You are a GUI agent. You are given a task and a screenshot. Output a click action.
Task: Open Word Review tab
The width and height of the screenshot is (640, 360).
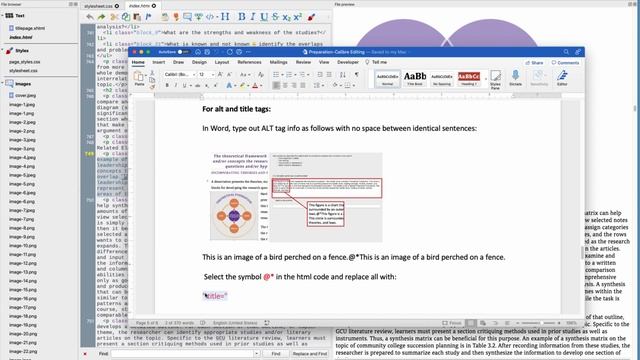(303, 62)
